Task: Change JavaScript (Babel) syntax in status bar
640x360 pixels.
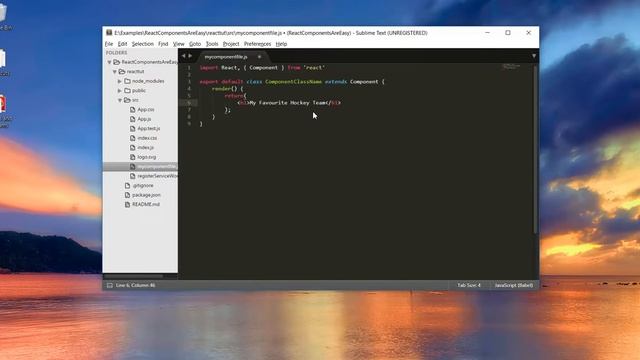Action: point(513,285)
